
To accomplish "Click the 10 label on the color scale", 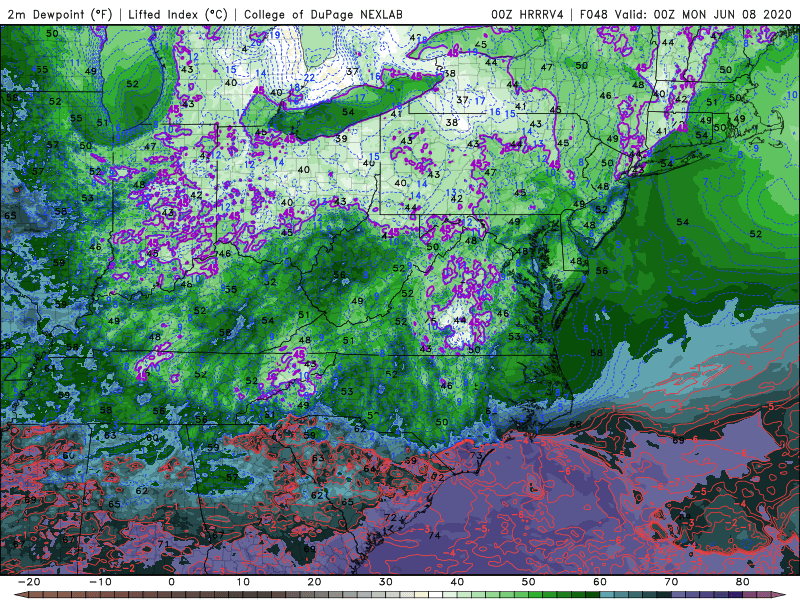I will (x=243, y=582).
